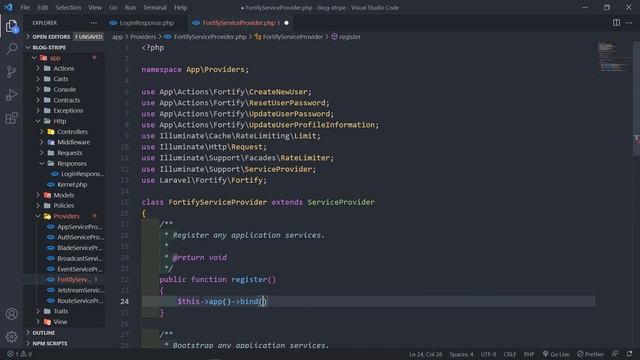Image resolution: width=640 pixels, height=360 pixels.
Task: Open the Extensions view
Action: point(11,118)
